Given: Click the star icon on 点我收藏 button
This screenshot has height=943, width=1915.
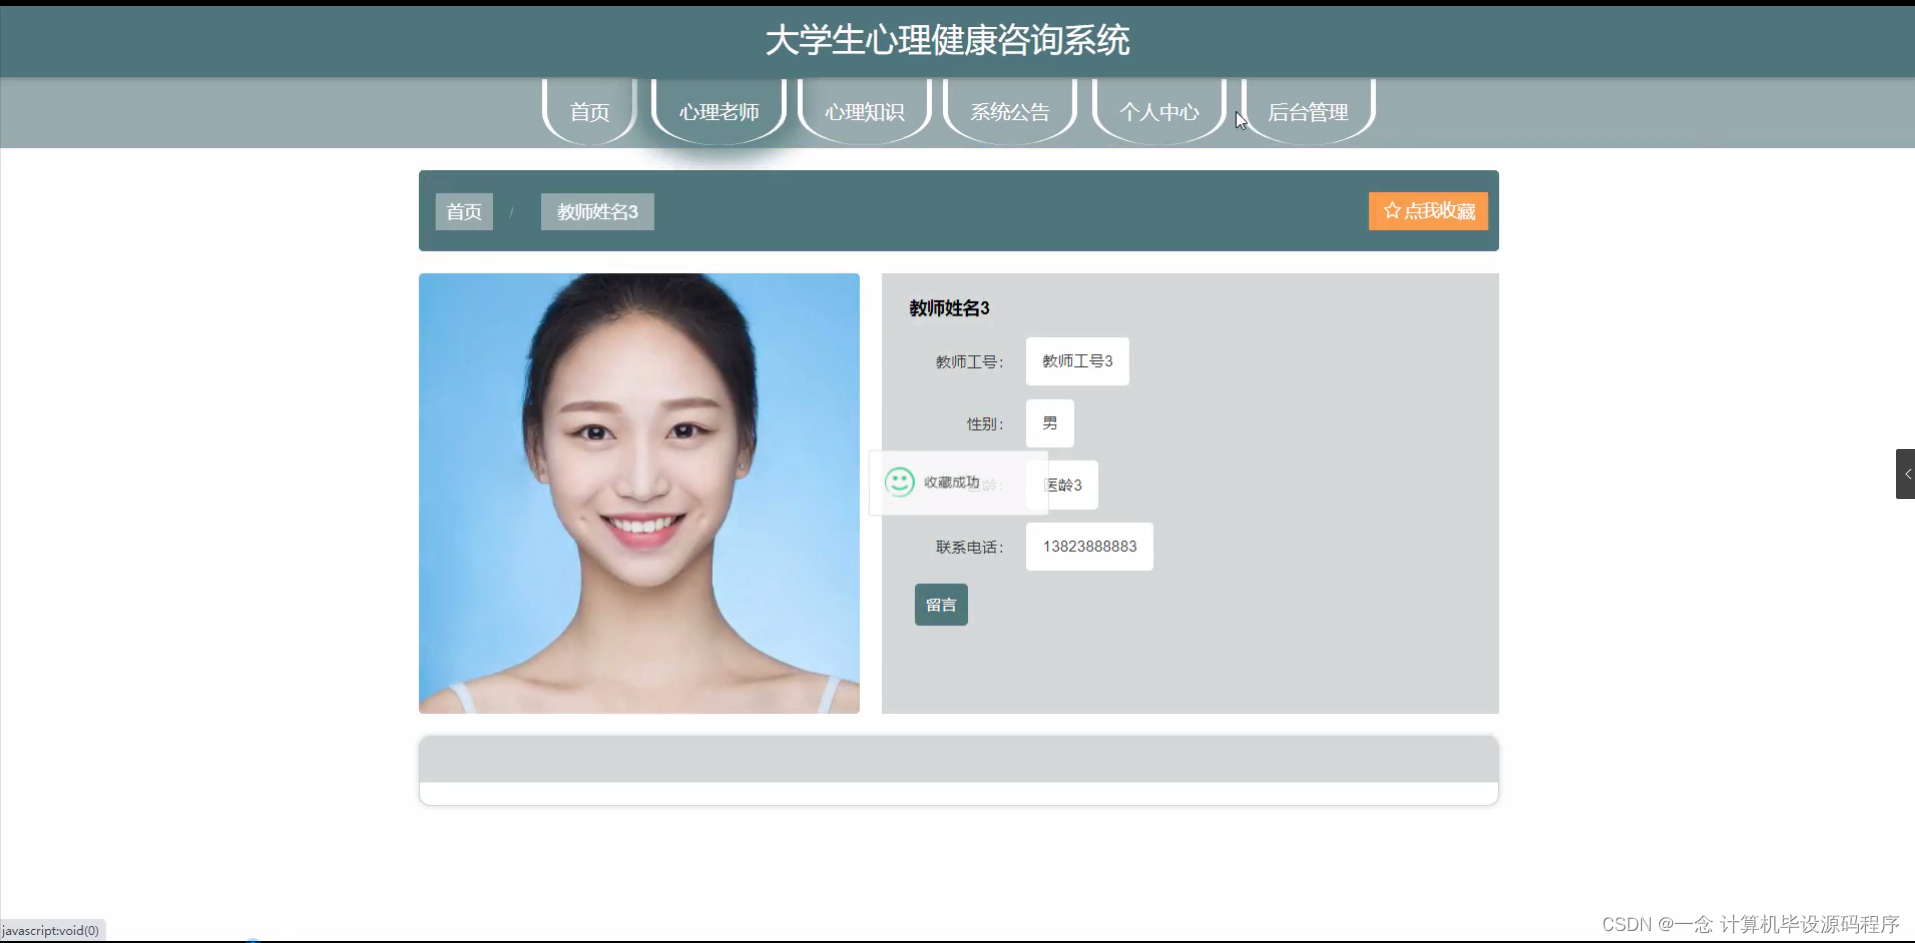Looking at the screenshot, I should pos(1392,211).
